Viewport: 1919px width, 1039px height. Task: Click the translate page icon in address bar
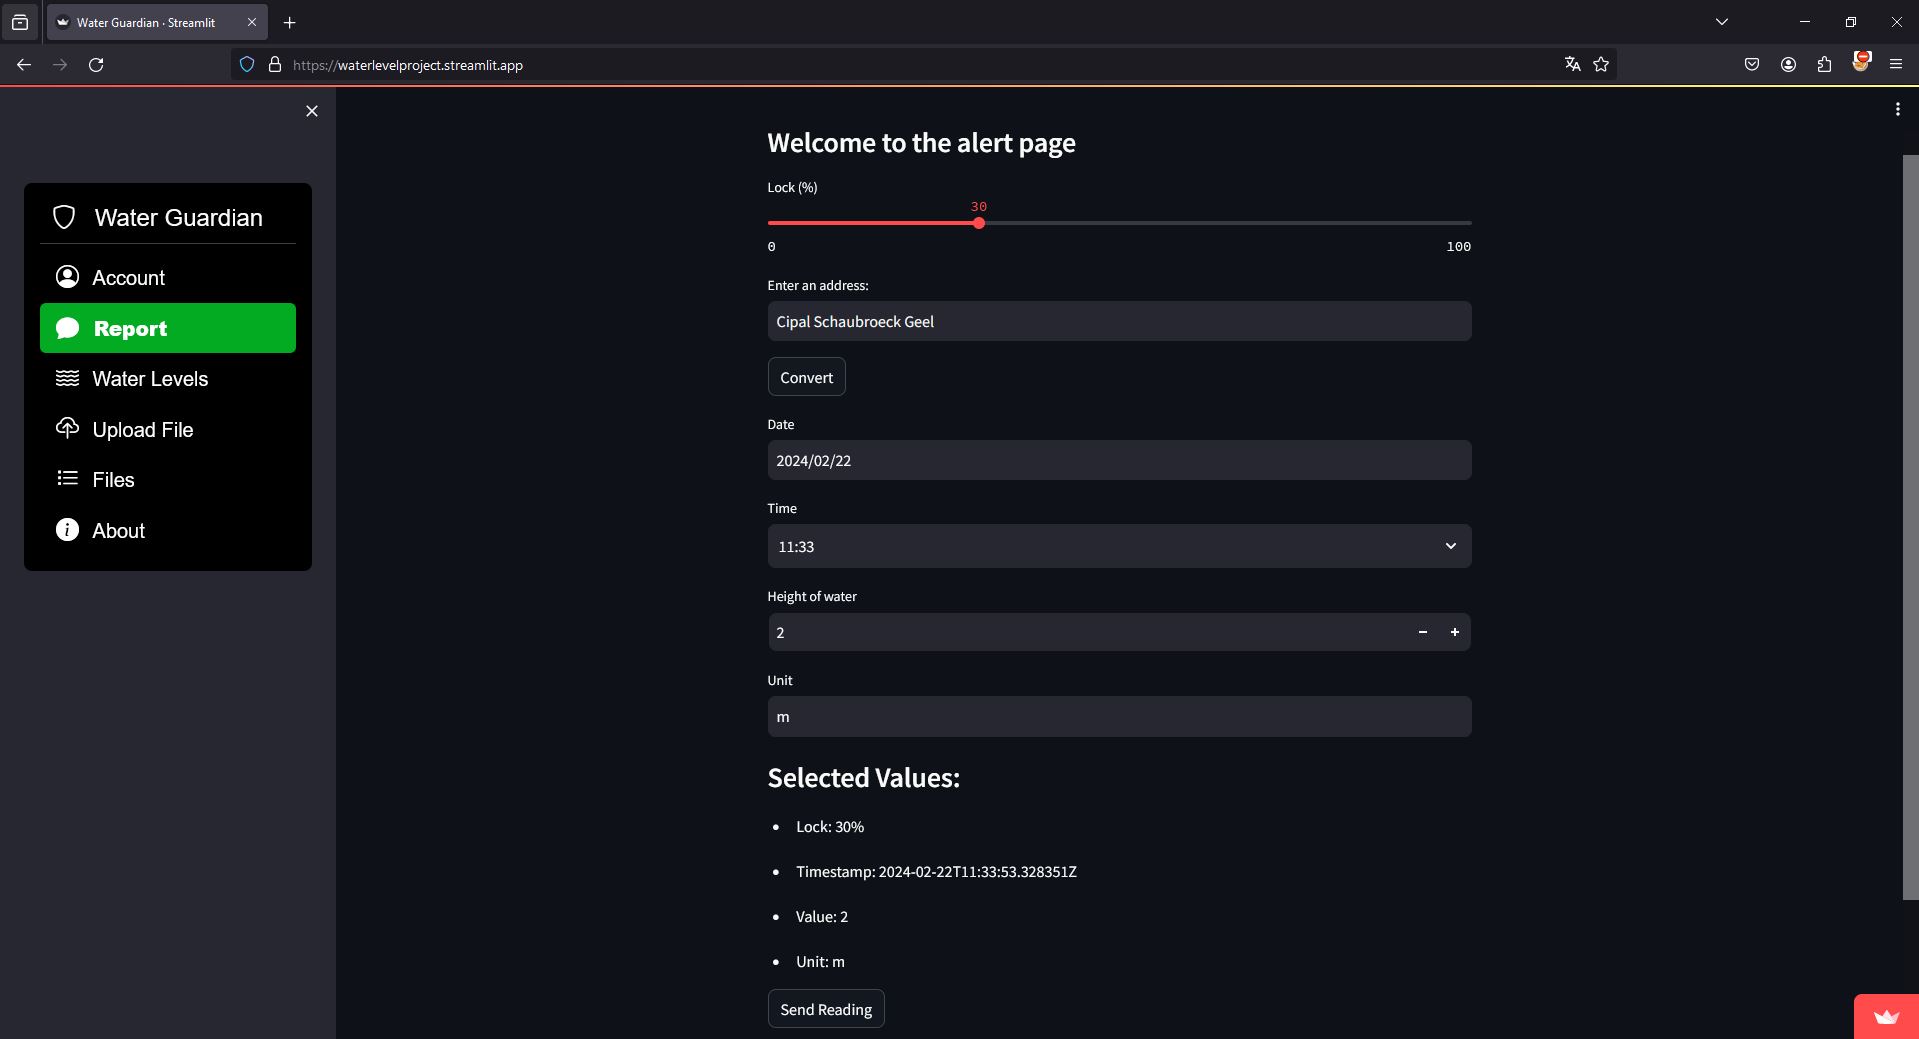pos(1572,65)
